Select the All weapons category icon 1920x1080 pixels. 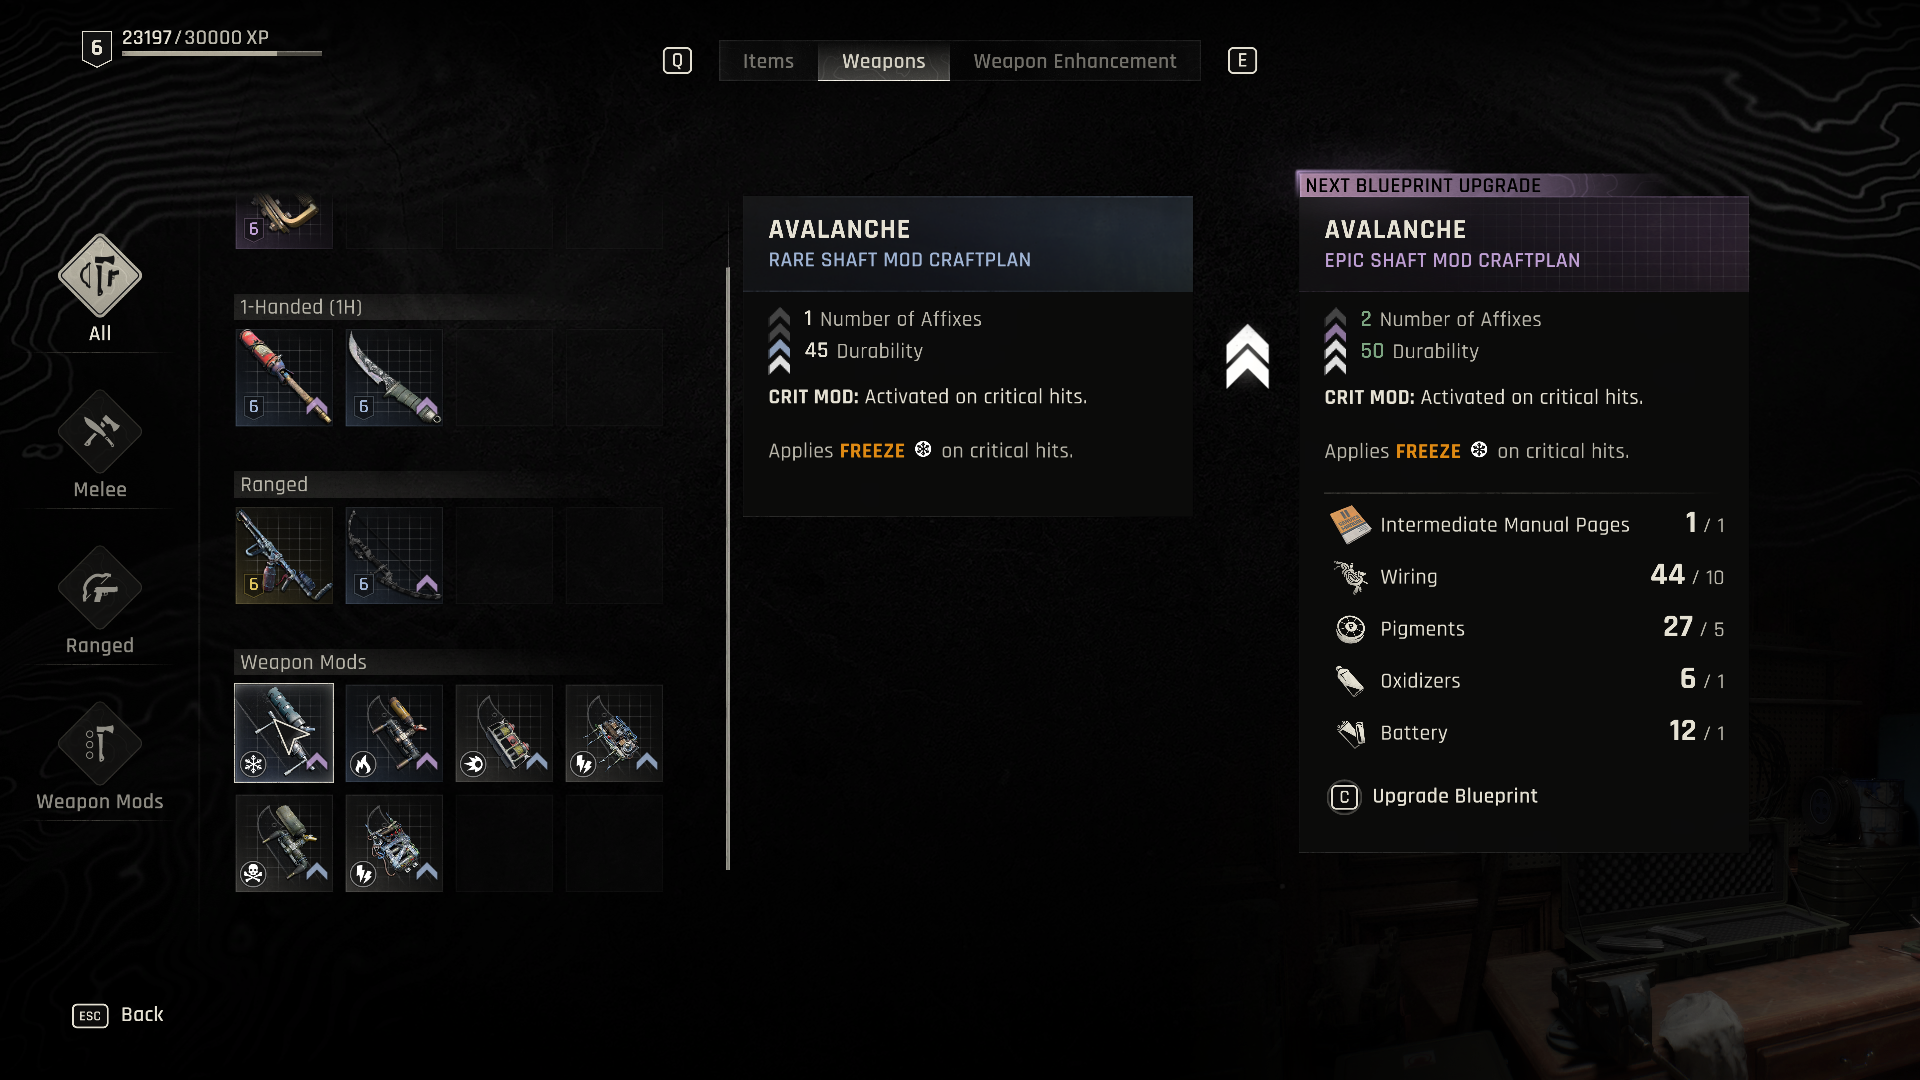tap(100, 275)
